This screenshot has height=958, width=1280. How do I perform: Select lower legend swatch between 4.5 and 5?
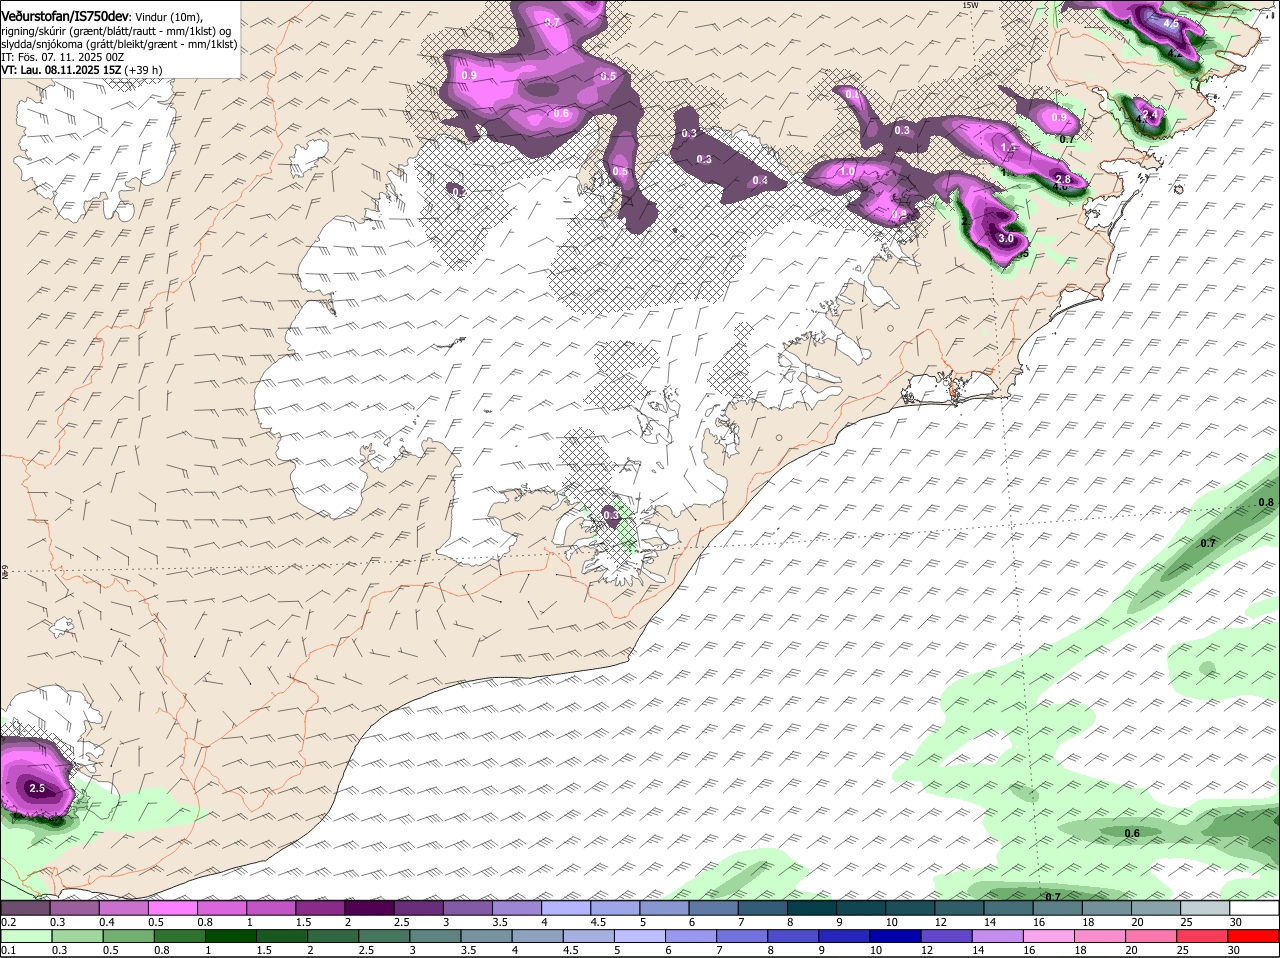(589, 936)
